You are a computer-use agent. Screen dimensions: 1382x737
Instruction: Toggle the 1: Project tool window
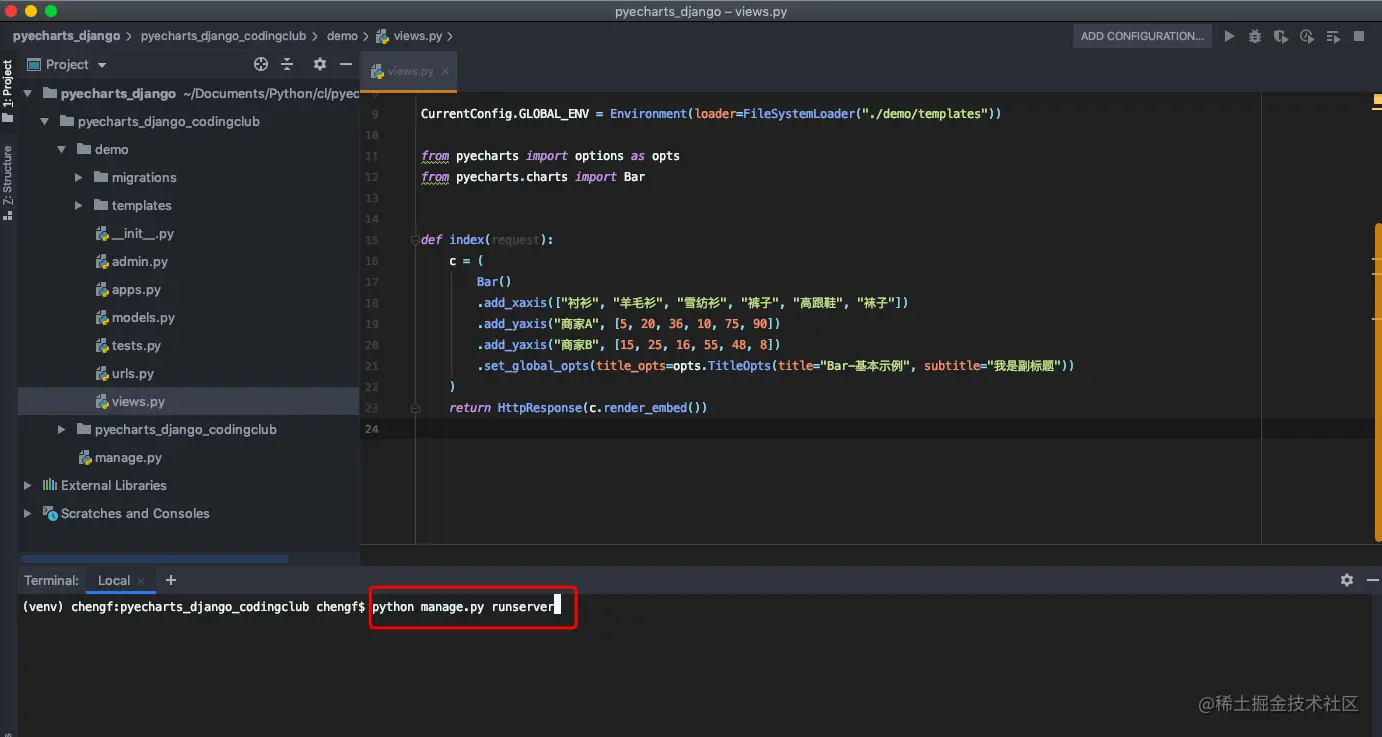click(8, 92)
